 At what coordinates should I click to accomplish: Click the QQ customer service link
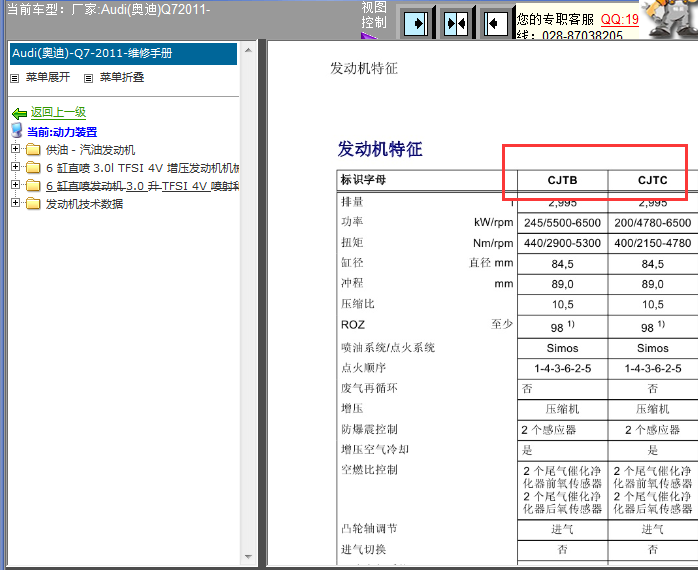click(x=619, y=19)
